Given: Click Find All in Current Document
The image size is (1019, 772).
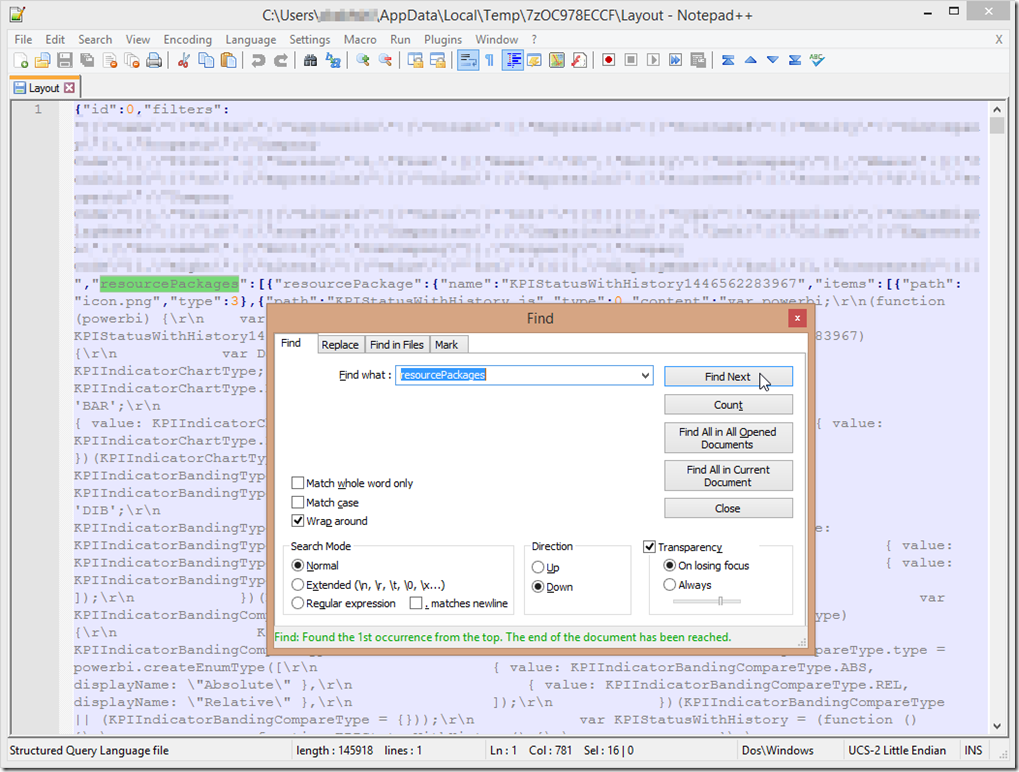Looking at the screenshot, I should point(728,476).
